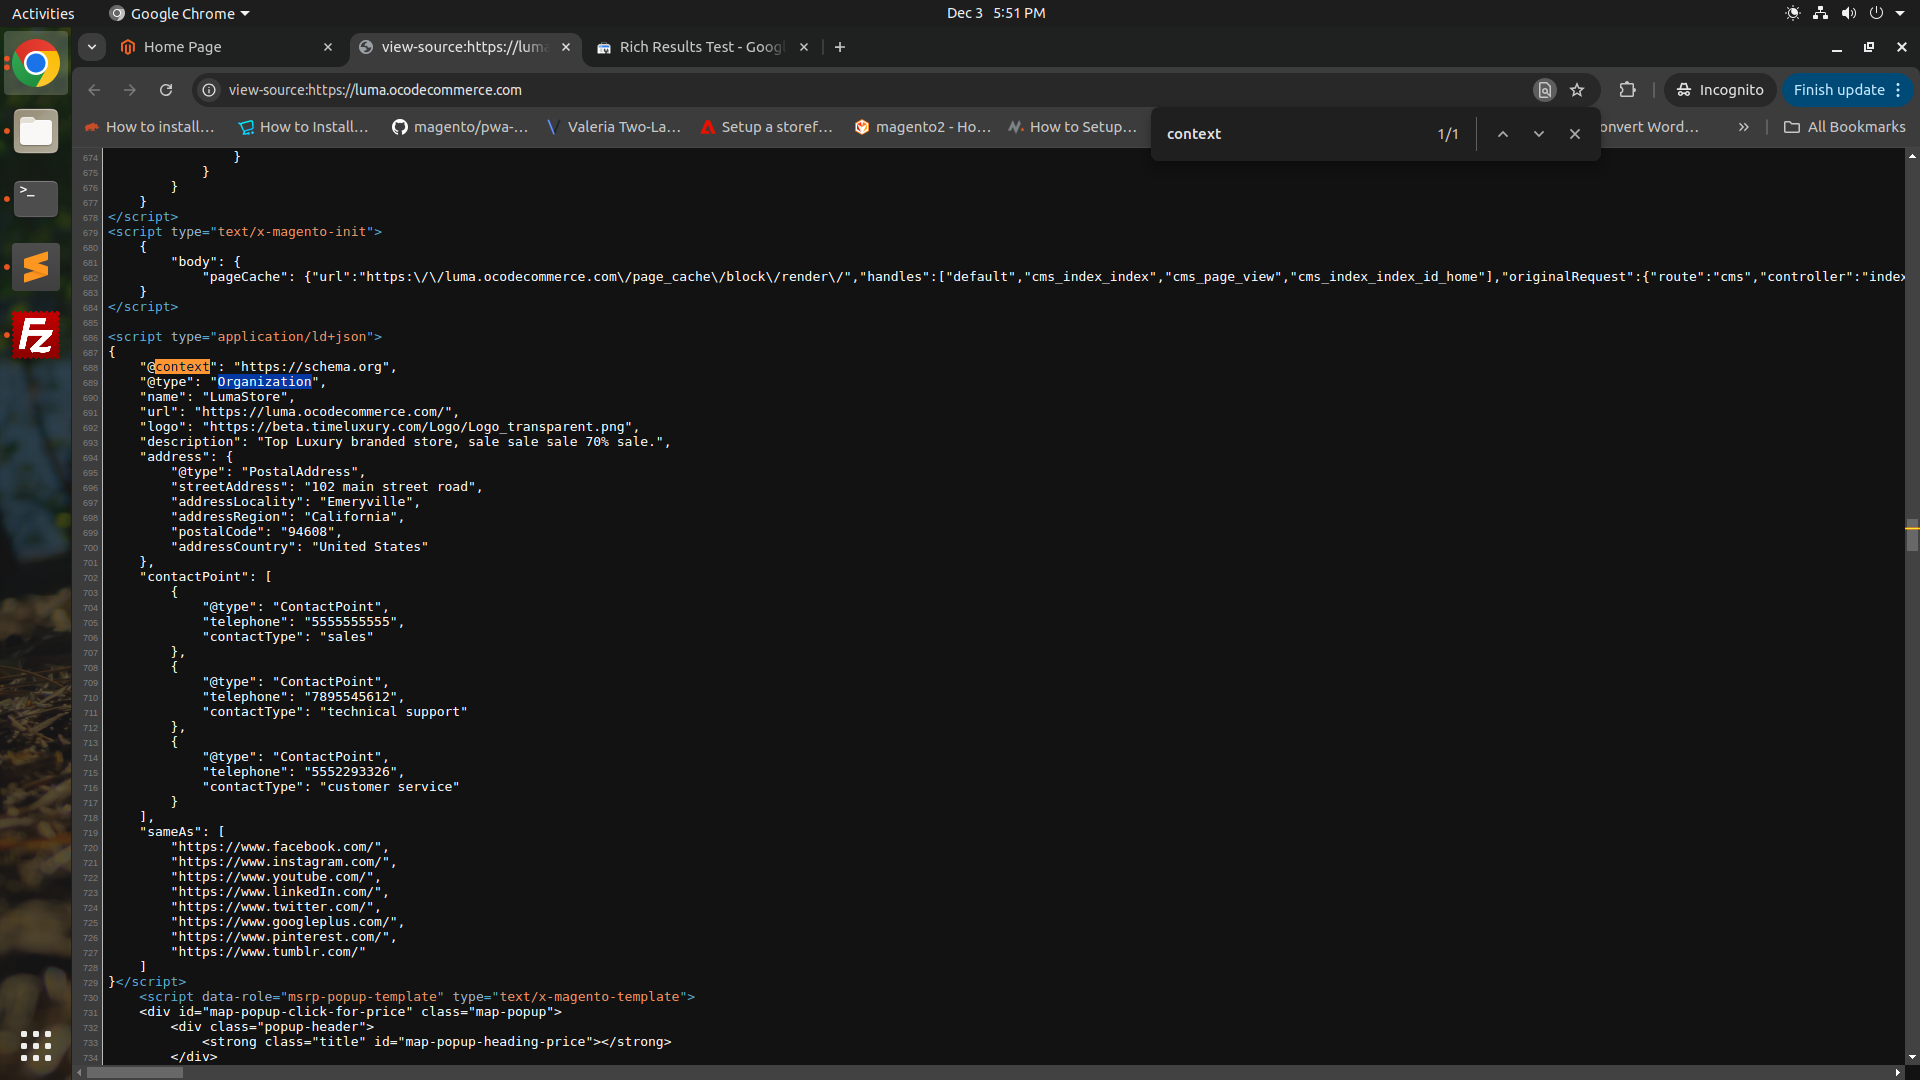1920x1080 pixels.
Task: Click the site information icon in address bar
Action: [209, 90]
